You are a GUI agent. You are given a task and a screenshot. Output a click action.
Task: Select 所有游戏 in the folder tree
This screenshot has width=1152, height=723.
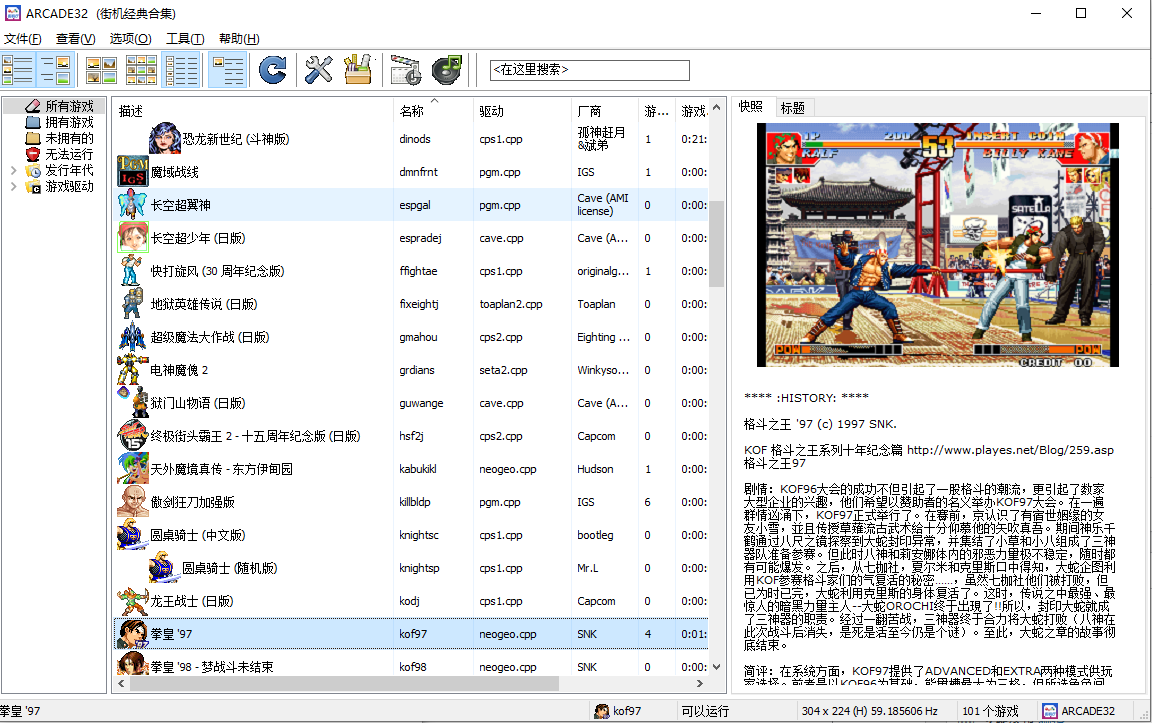tap(69, 106)
